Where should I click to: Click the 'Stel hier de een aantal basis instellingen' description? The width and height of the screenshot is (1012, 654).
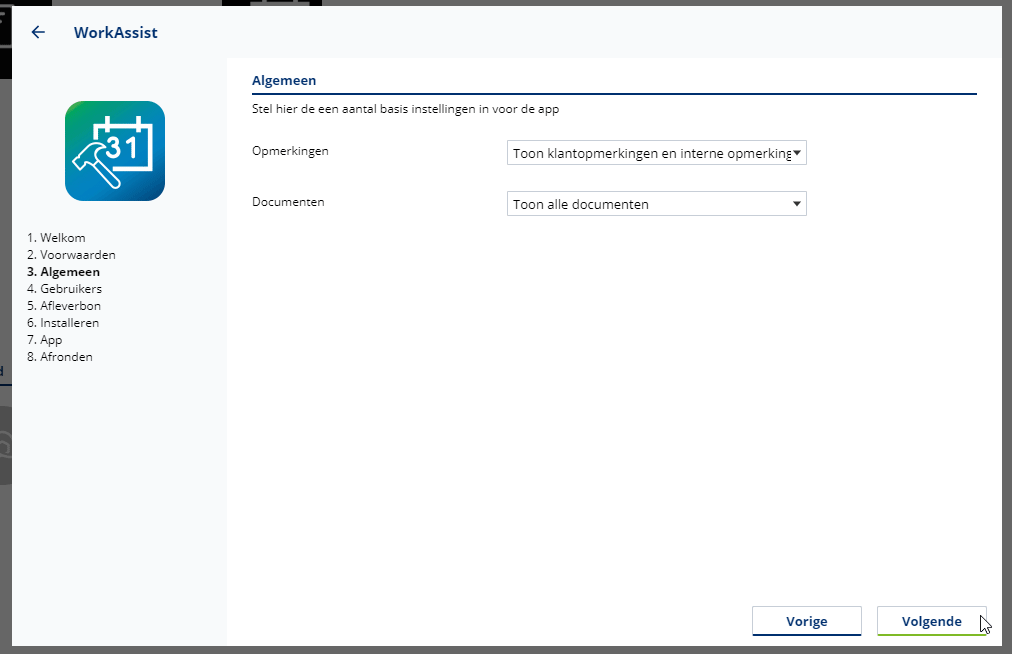tap(405, 109)
